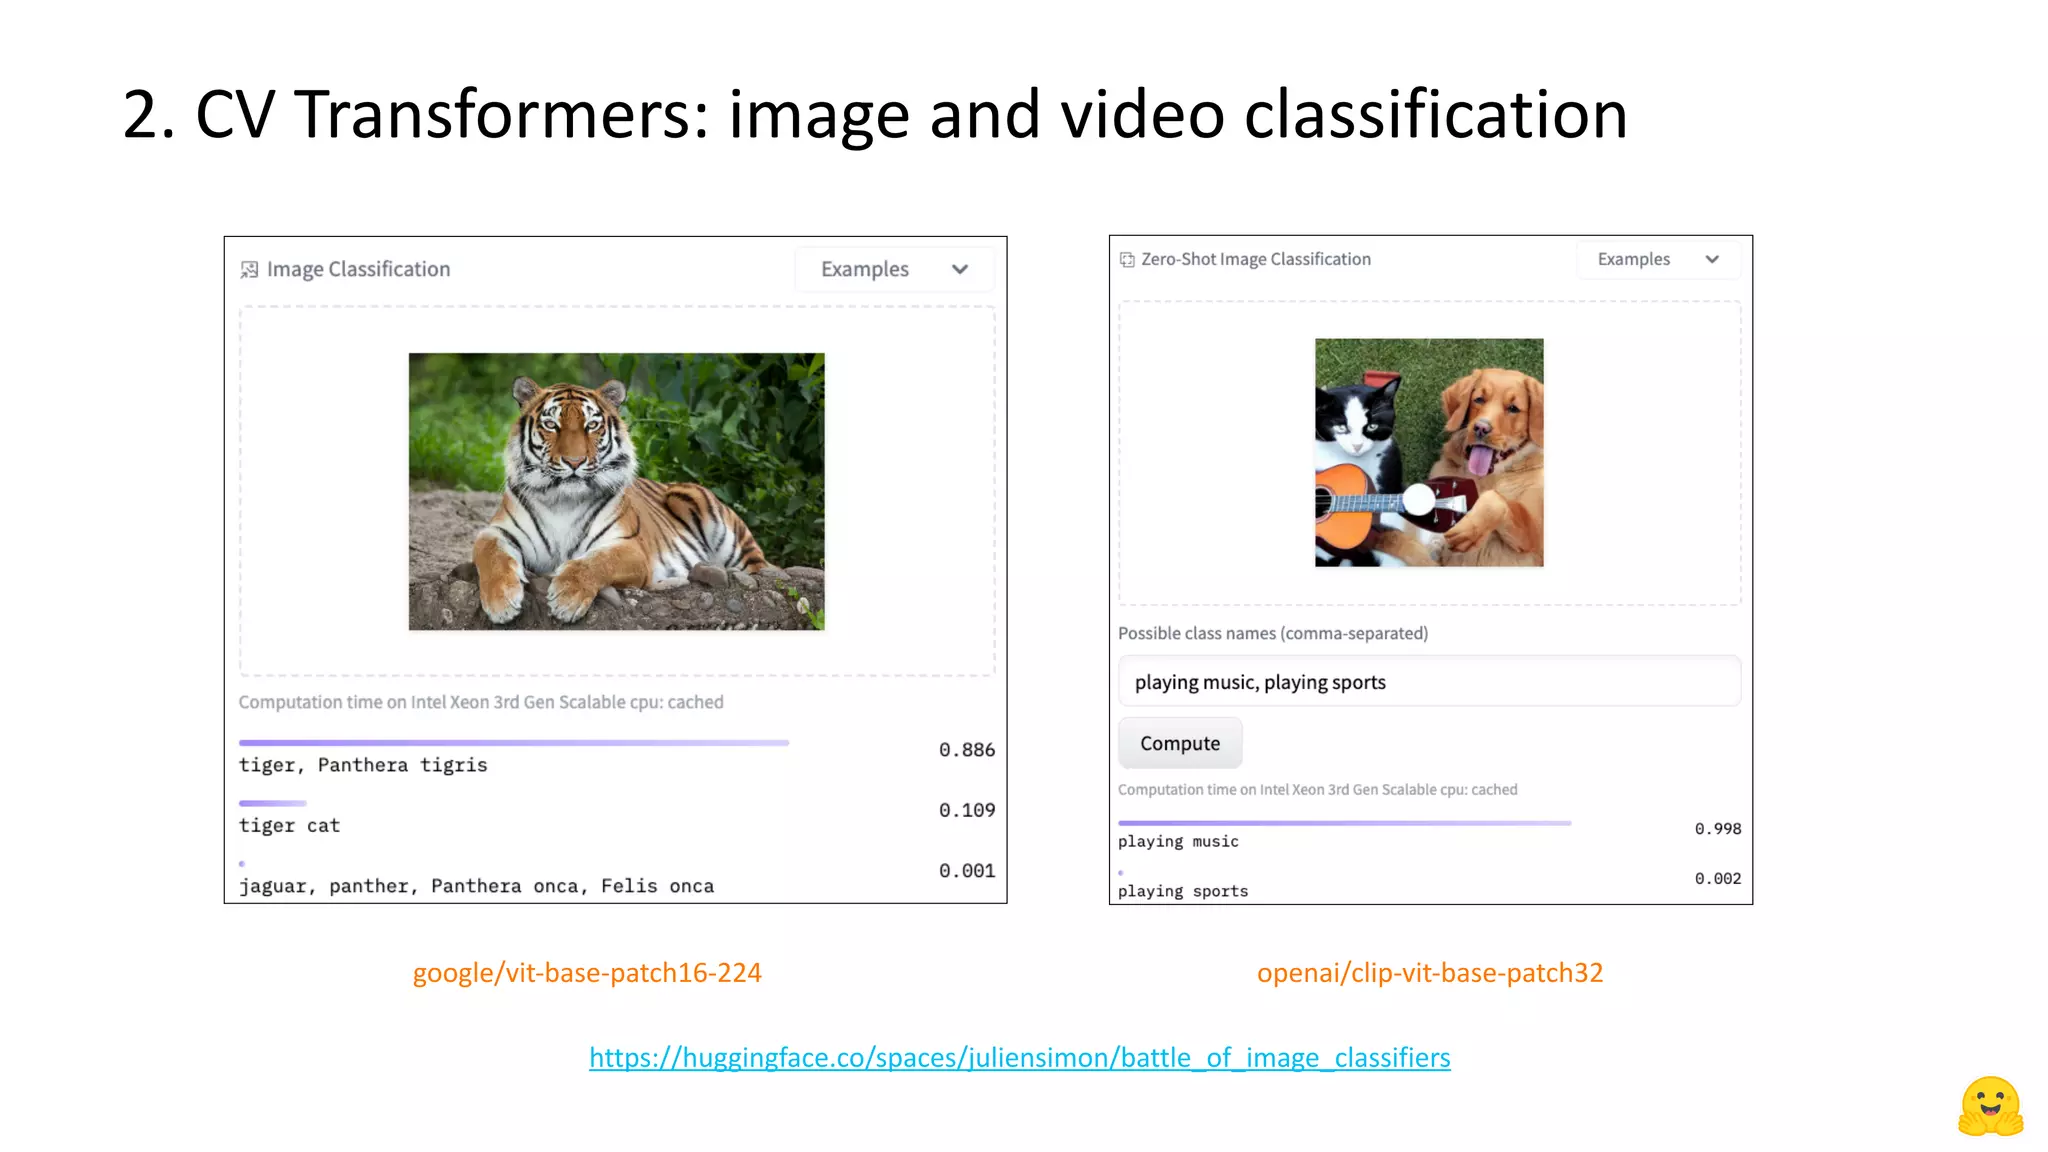2048x1152 pixels.
Task: Click the Image Classification widget icon
Action: click(x=249, y=269)
